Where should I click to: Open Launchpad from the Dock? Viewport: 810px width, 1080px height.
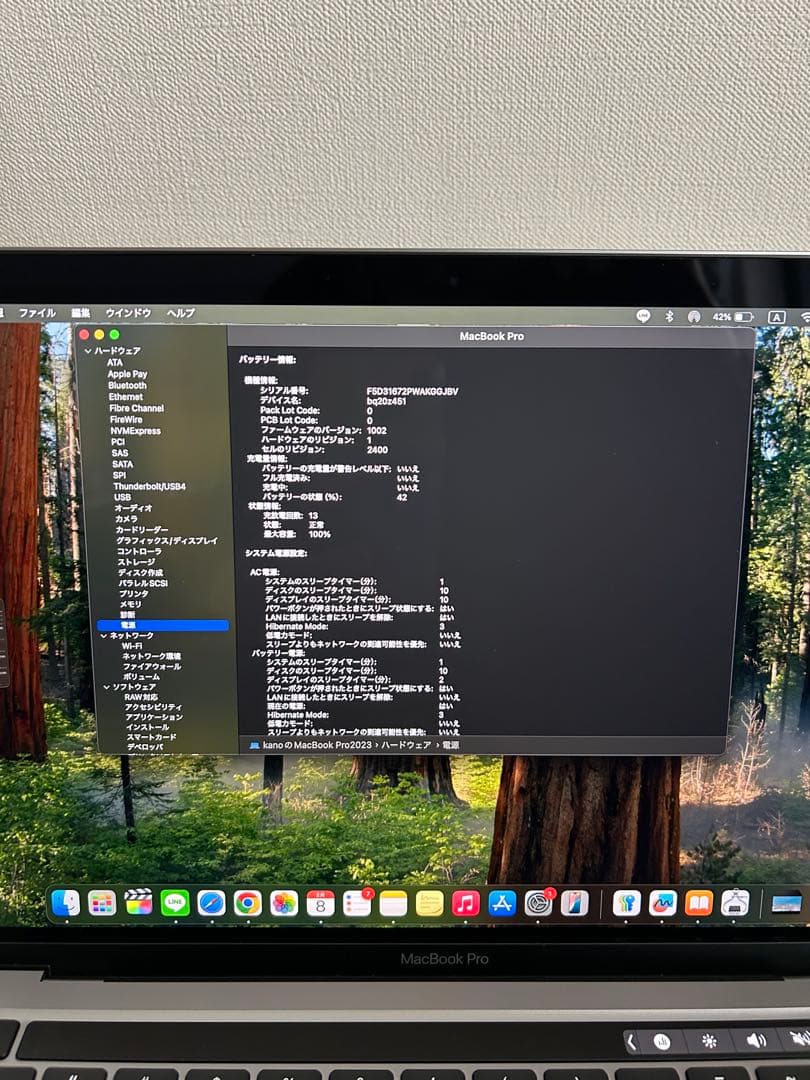101,905
